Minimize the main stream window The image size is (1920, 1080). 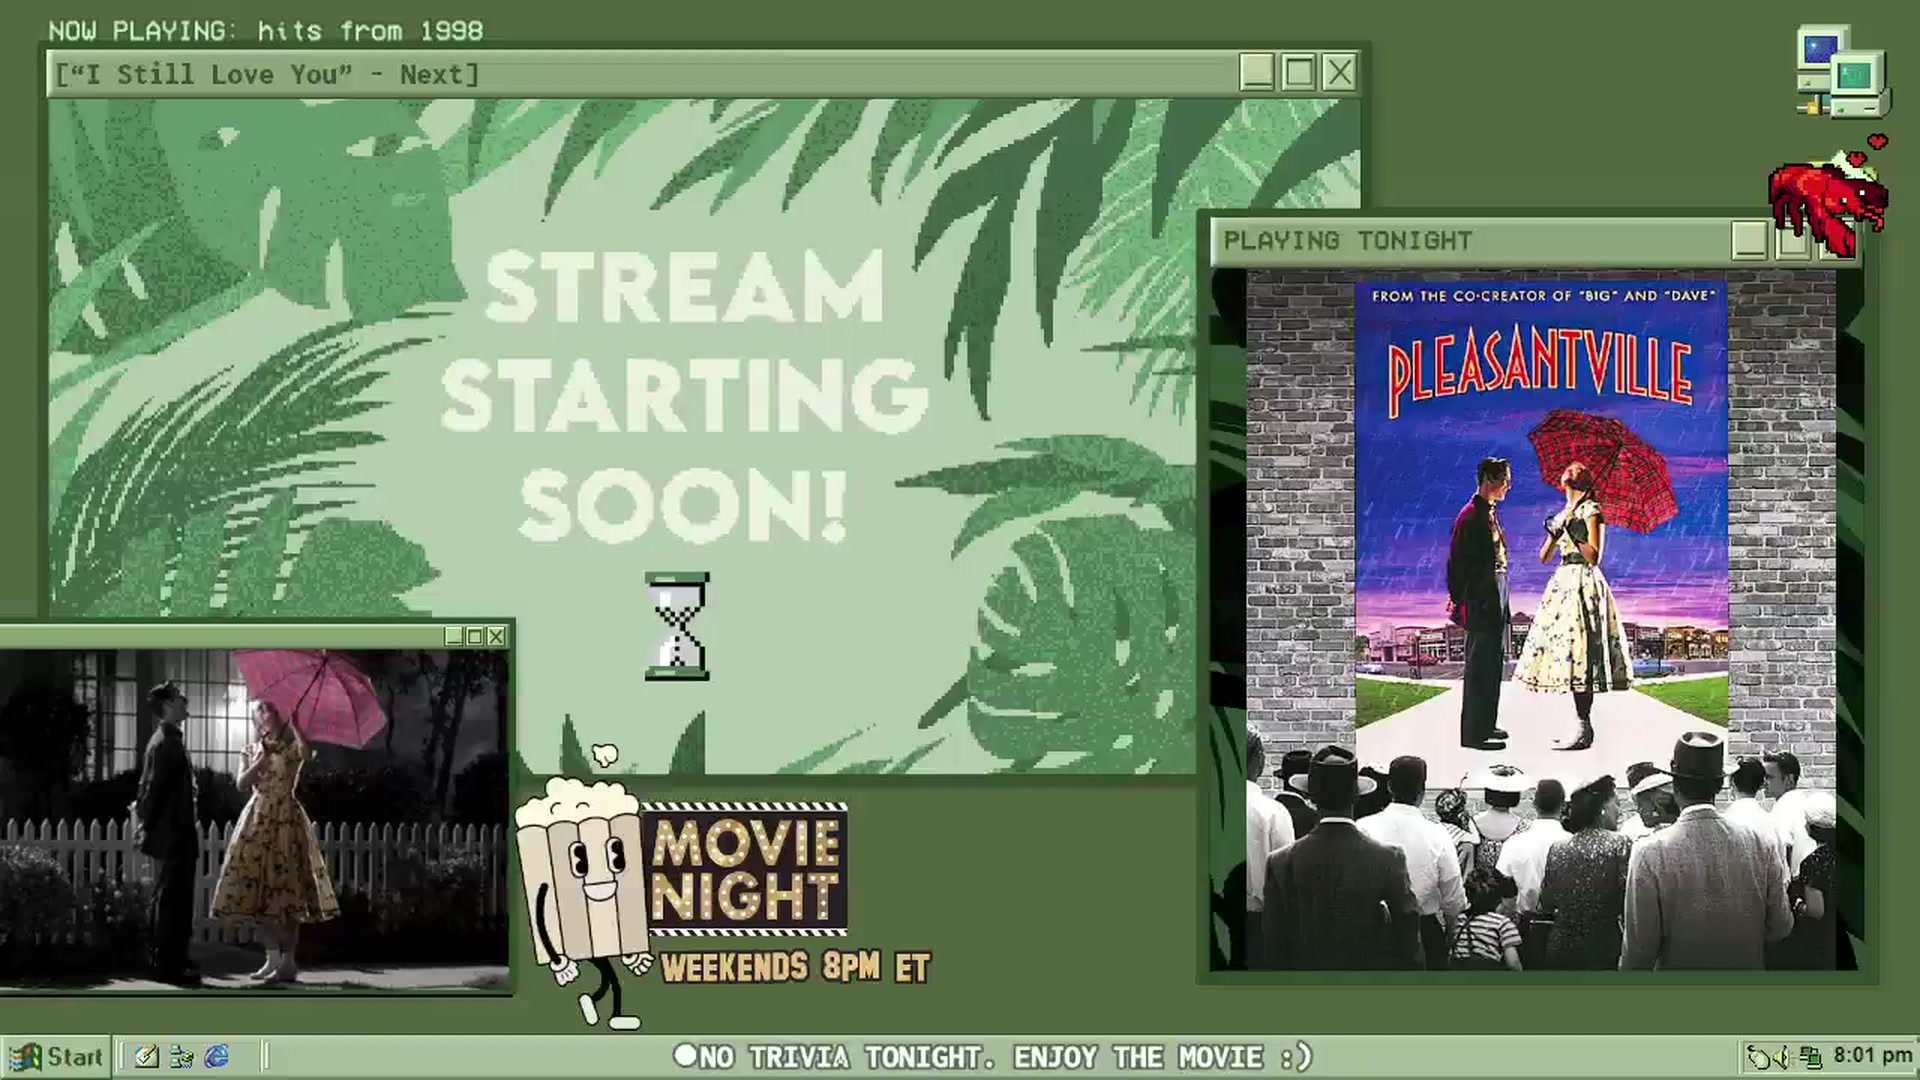(x=1257, y=73)
